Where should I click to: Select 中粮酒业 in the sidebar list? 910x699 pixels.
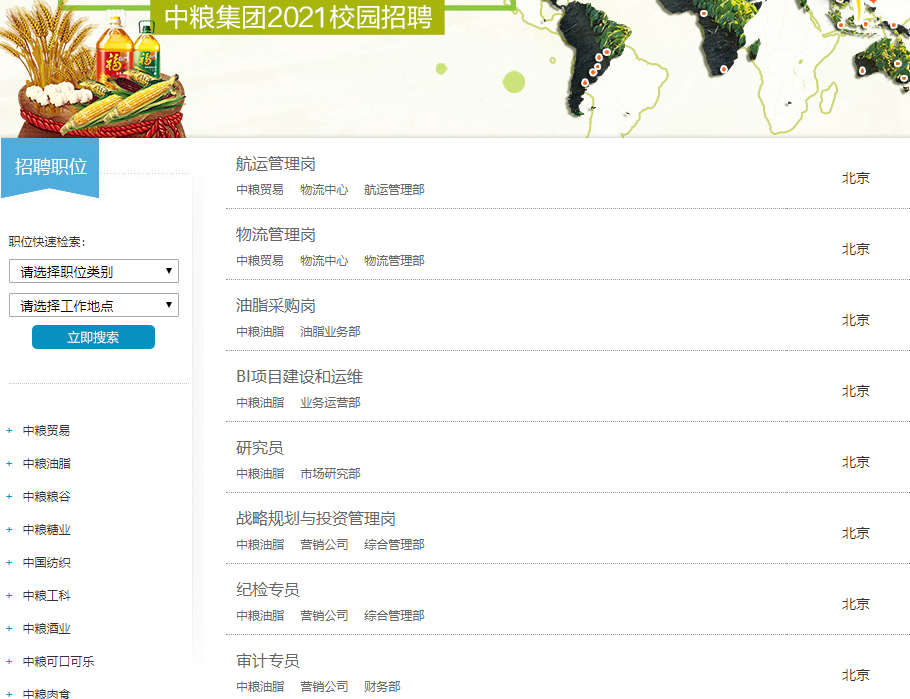[46, 629]
